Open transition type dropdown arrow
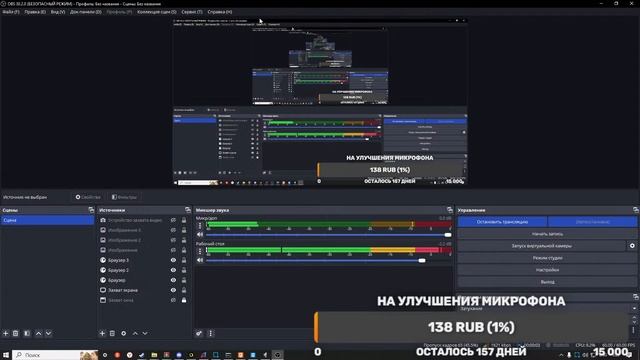The image size is (640, 360). (634, 309)
